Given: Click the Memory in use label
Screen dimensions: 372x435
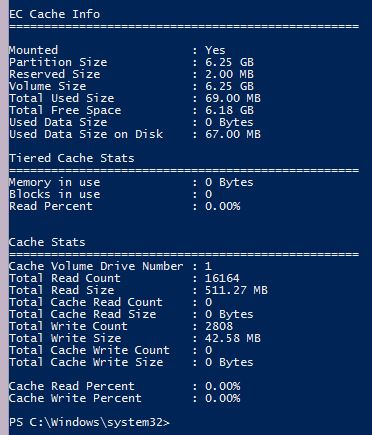Looking at the screenshot, I should tap(54, 182).
